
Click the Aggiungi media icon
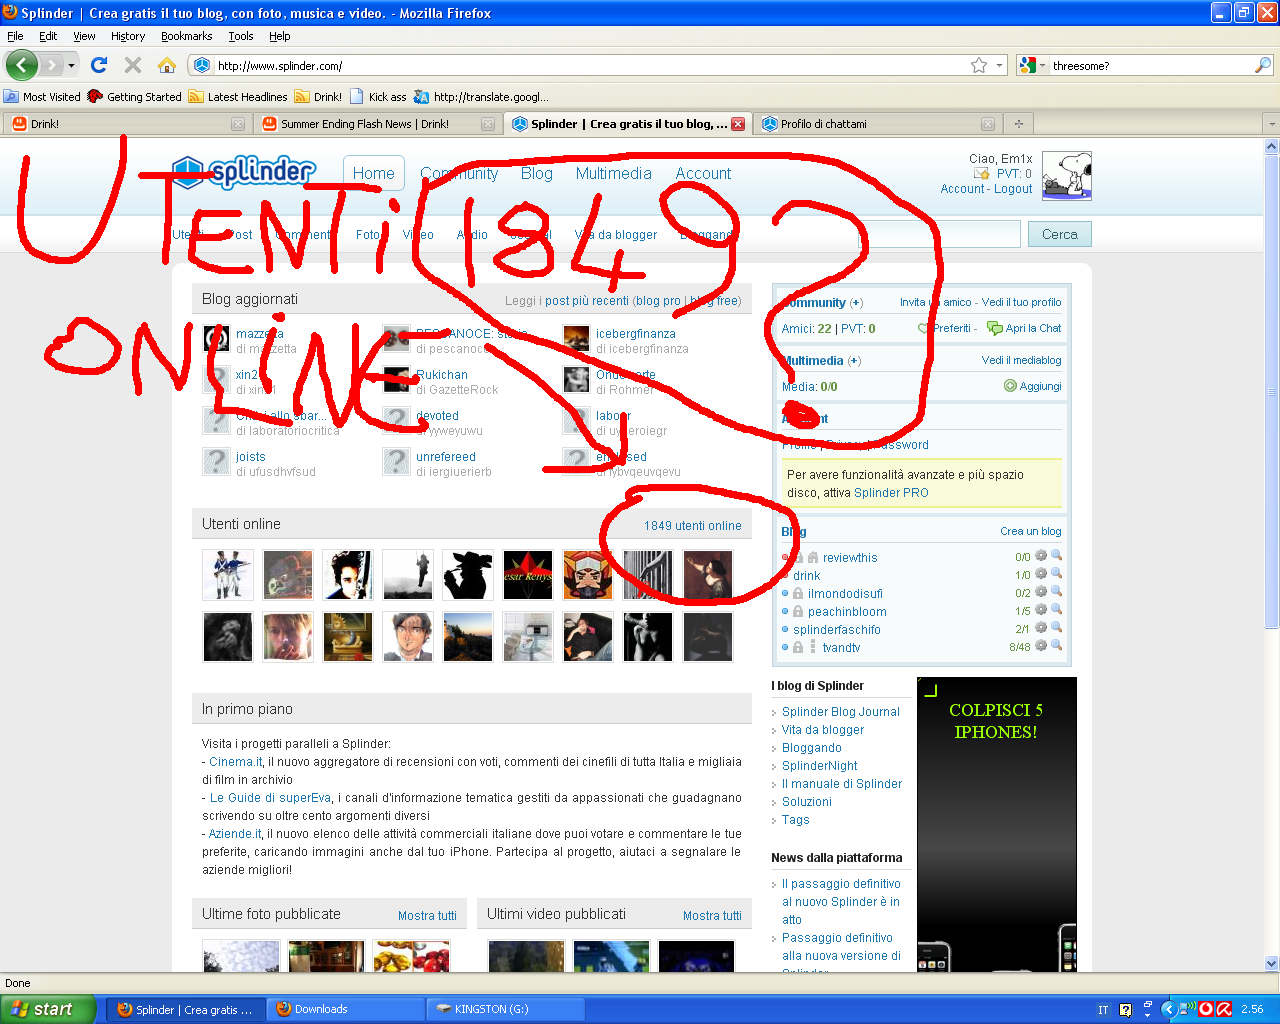[1010, 386]
